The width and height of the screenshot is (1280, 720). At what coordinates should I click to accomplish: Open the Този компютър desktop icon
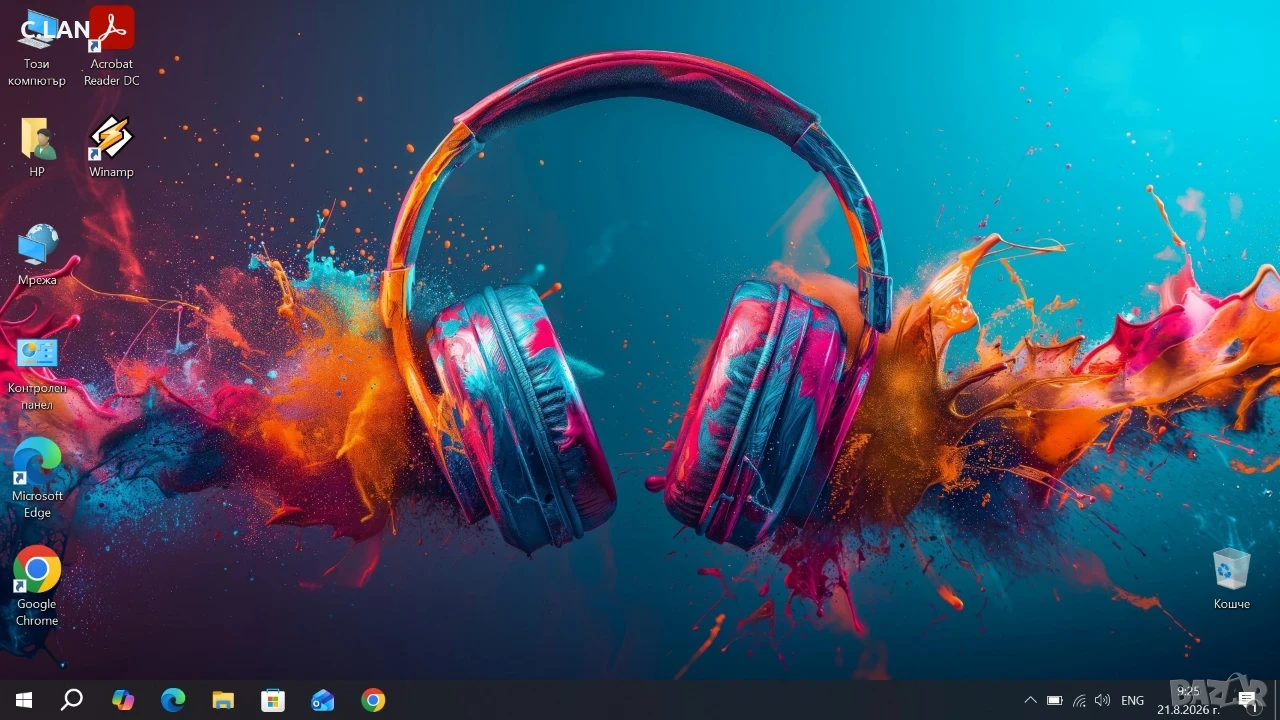point(37,47)
